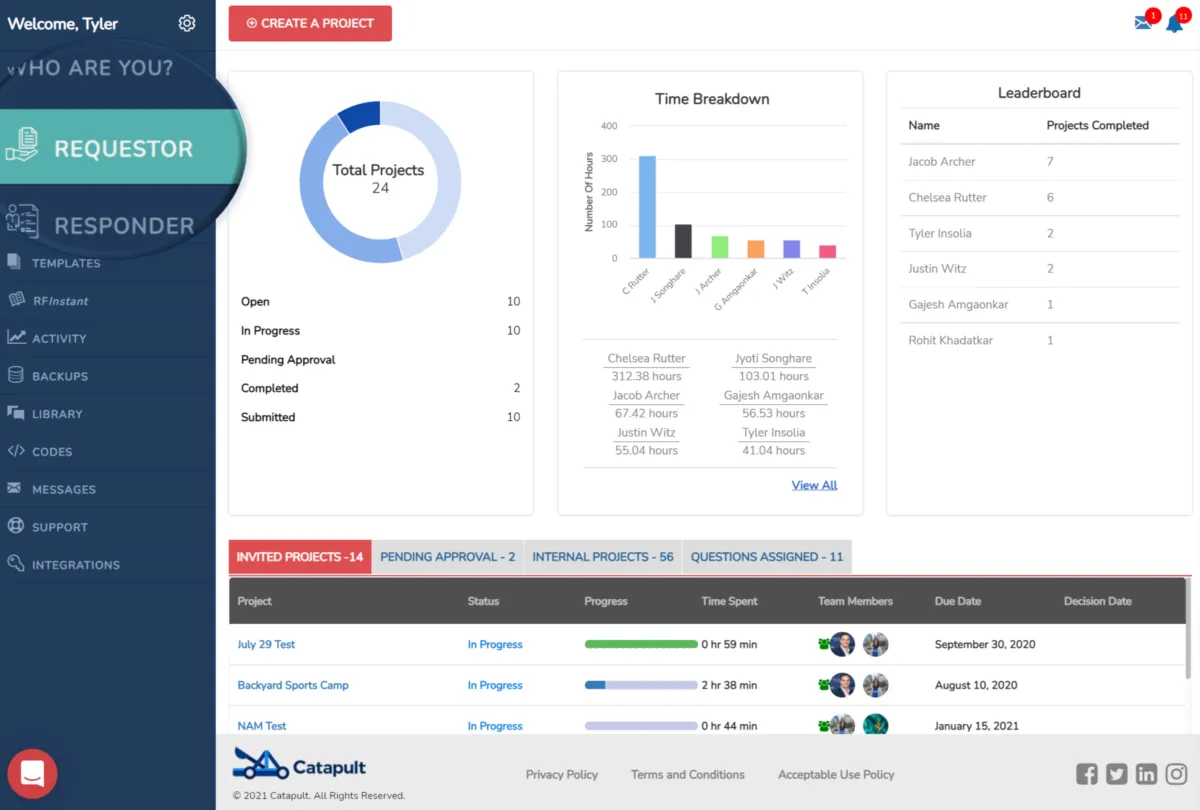Select the Requestor role icon
This screenshot has height=810, width=1200.
point(22,146)
